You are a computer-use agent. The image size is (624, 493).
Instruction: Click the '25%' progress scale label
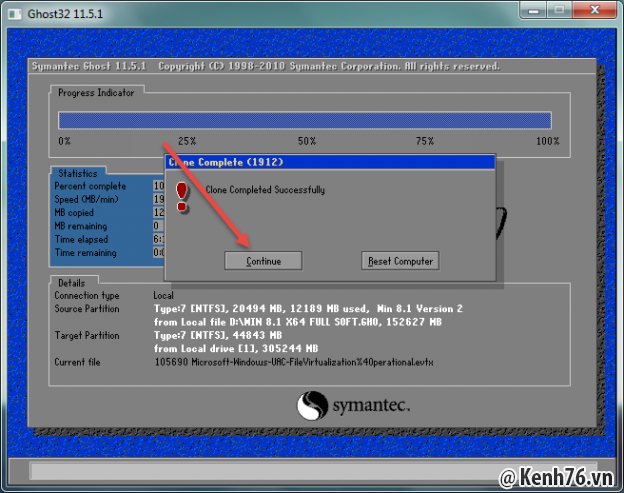click(187, 141)
